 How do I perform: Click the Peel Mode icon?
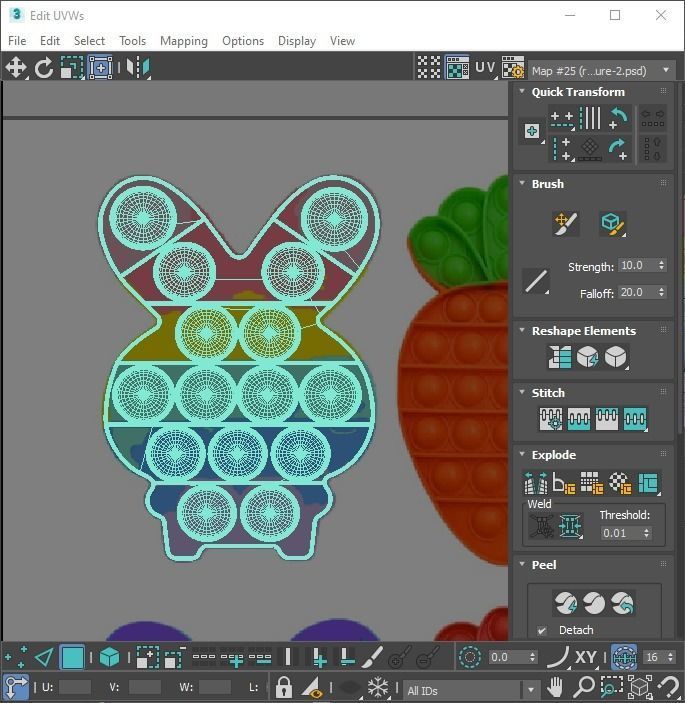[594, 603]
